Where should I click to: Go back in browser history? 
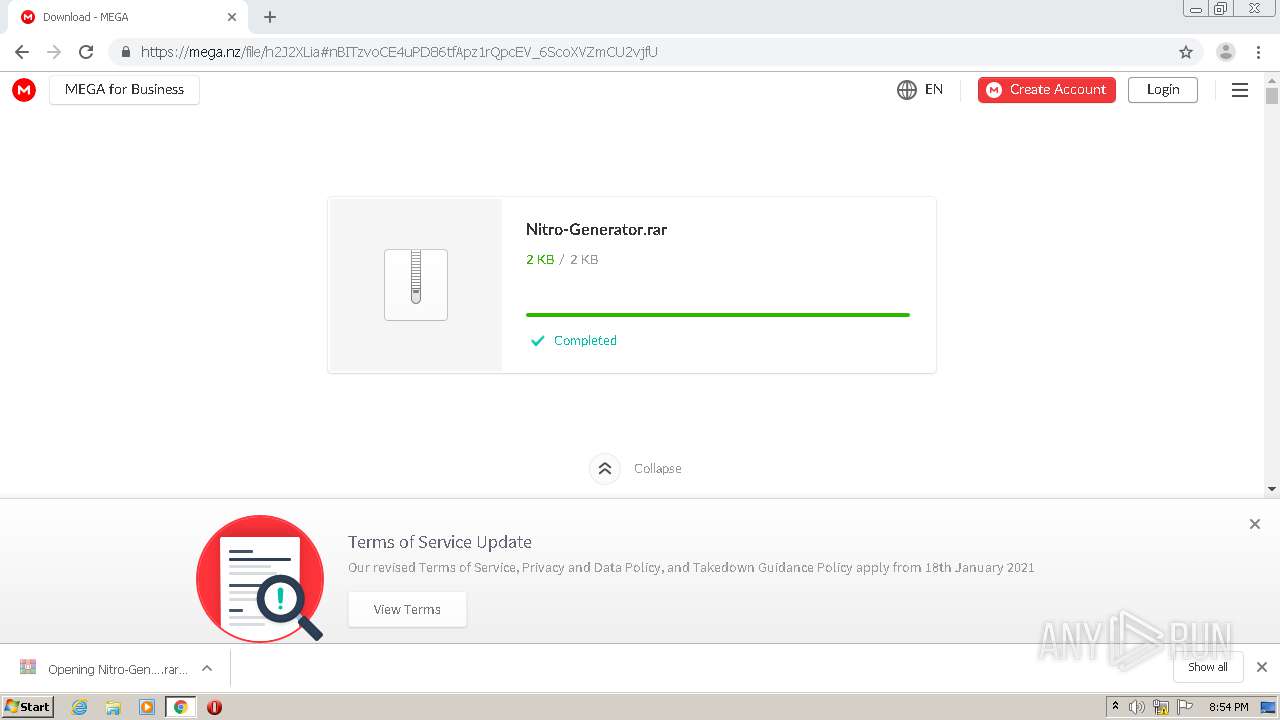coord(22,52)
